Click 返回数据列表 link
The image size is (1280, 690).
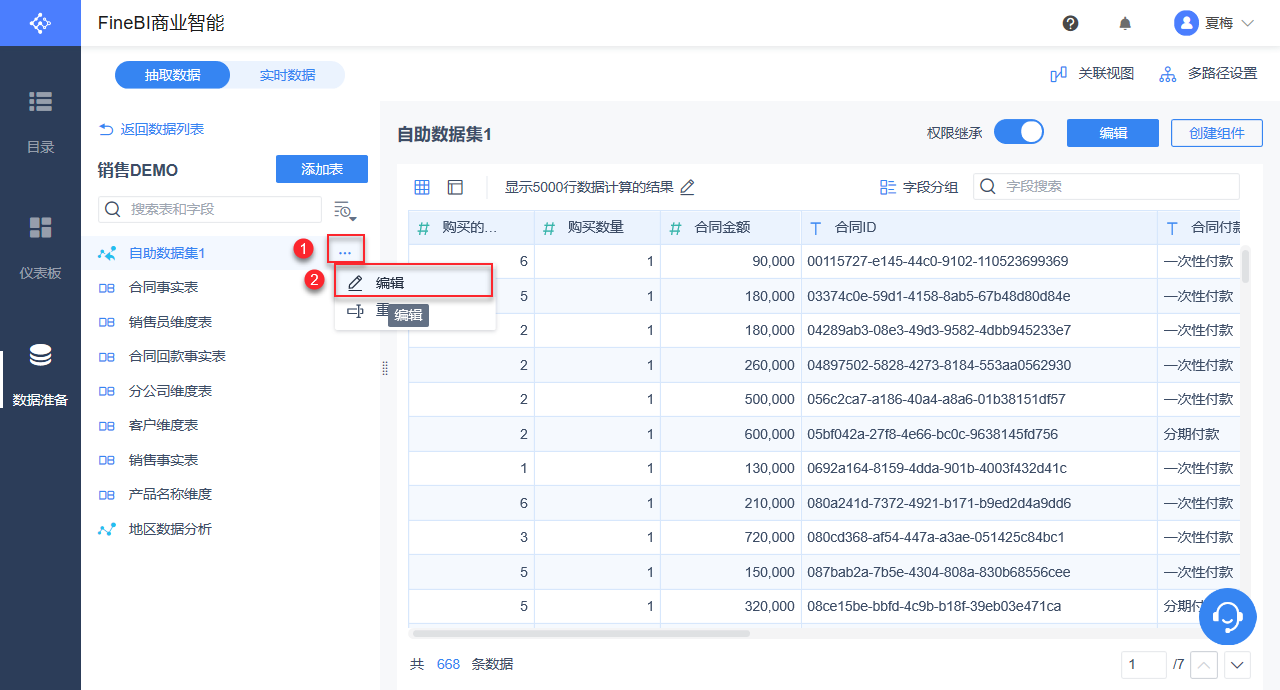click(152, 129)
